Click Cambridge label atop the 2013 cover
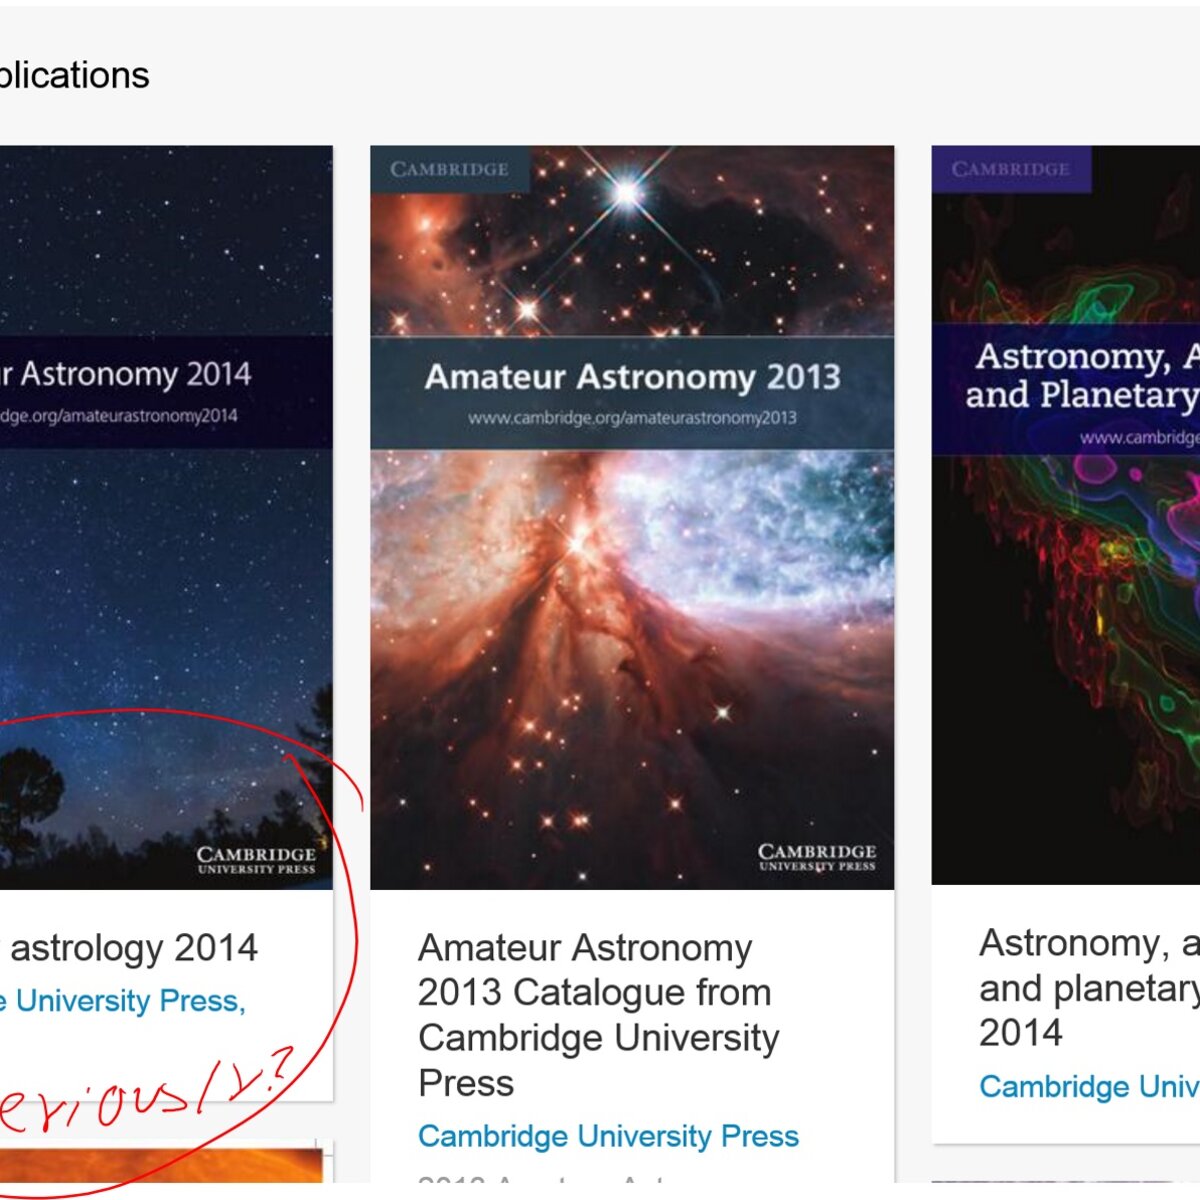Viewport: 1200px width, 1200px height. [x=450, y=169]
